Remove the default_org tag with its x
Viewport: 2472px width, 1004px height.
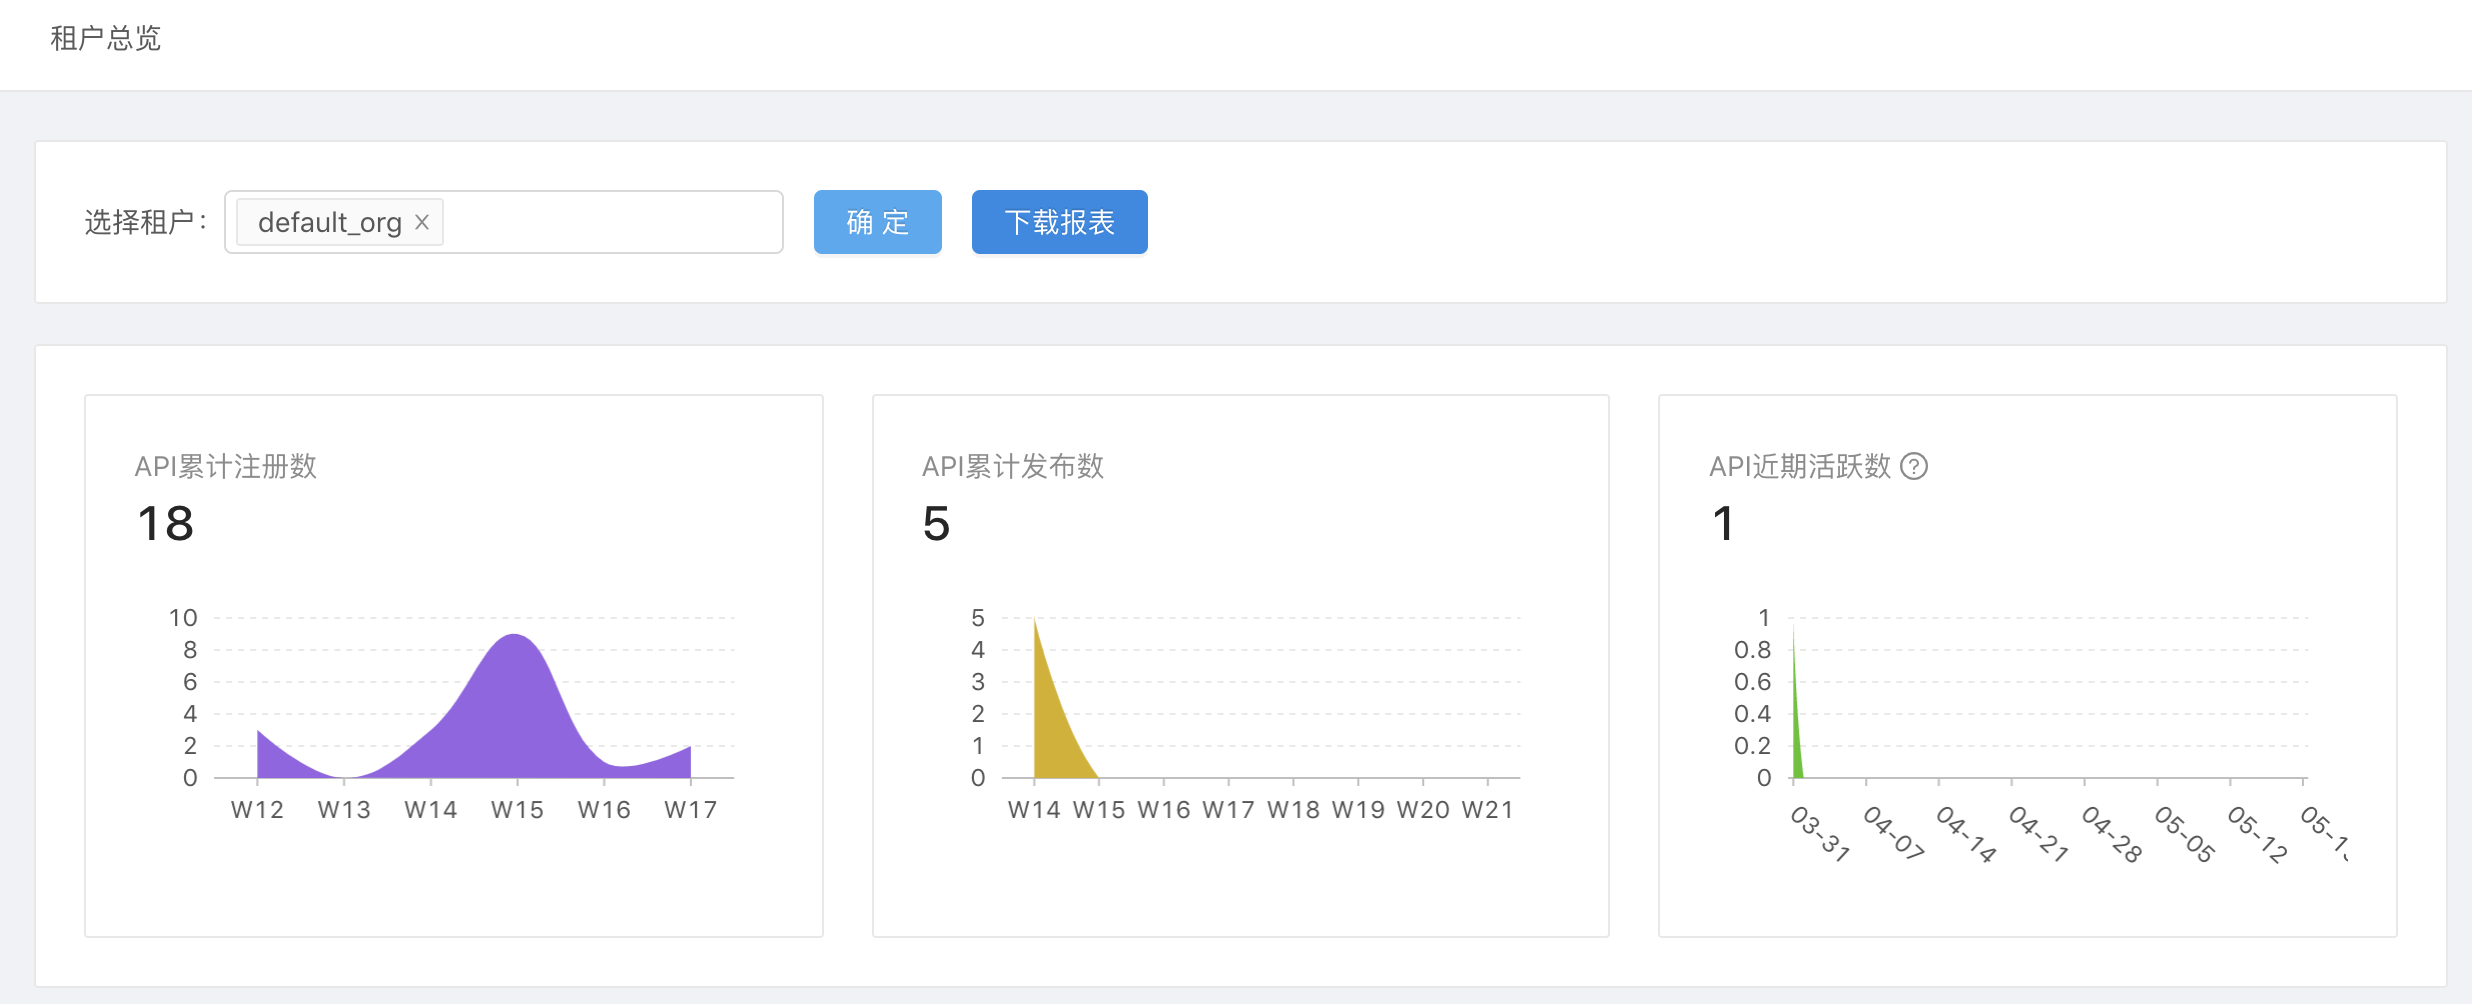(422, 222)
